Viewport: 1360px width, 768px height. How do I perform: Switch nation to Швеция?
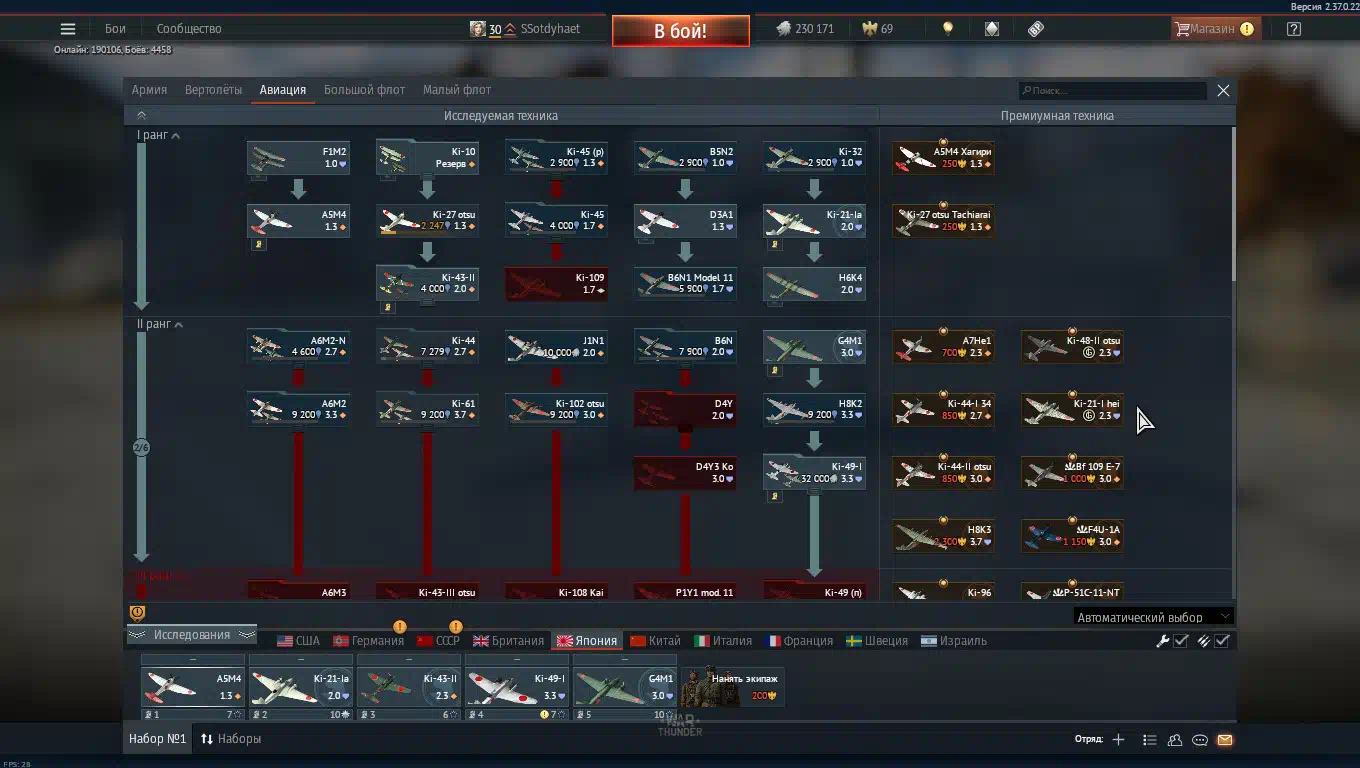(876, 641)
